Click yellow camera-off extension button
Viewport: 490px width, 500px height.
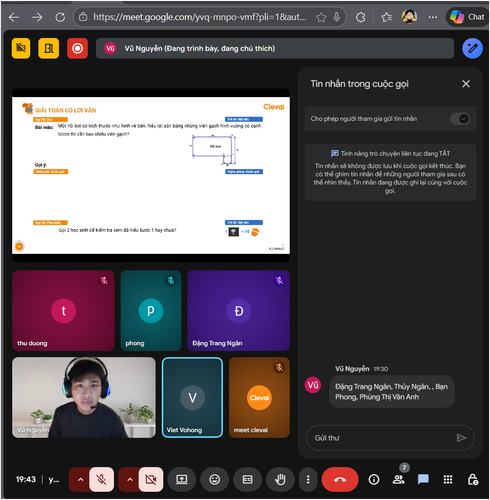click(x=21, y=48)
